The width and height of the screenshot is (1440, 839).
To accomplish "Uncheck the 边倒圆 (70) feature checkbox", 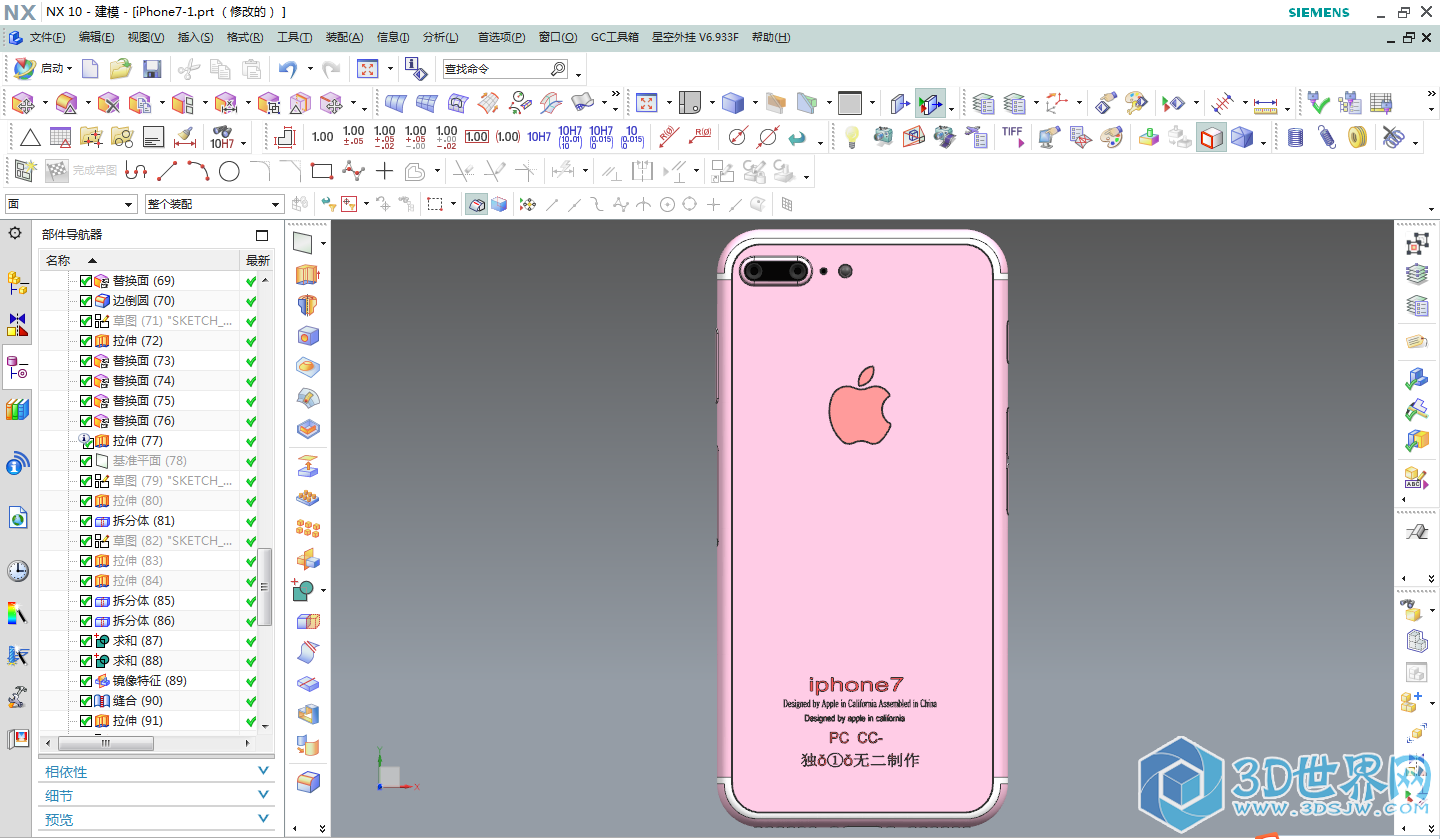I will (86, 301).
